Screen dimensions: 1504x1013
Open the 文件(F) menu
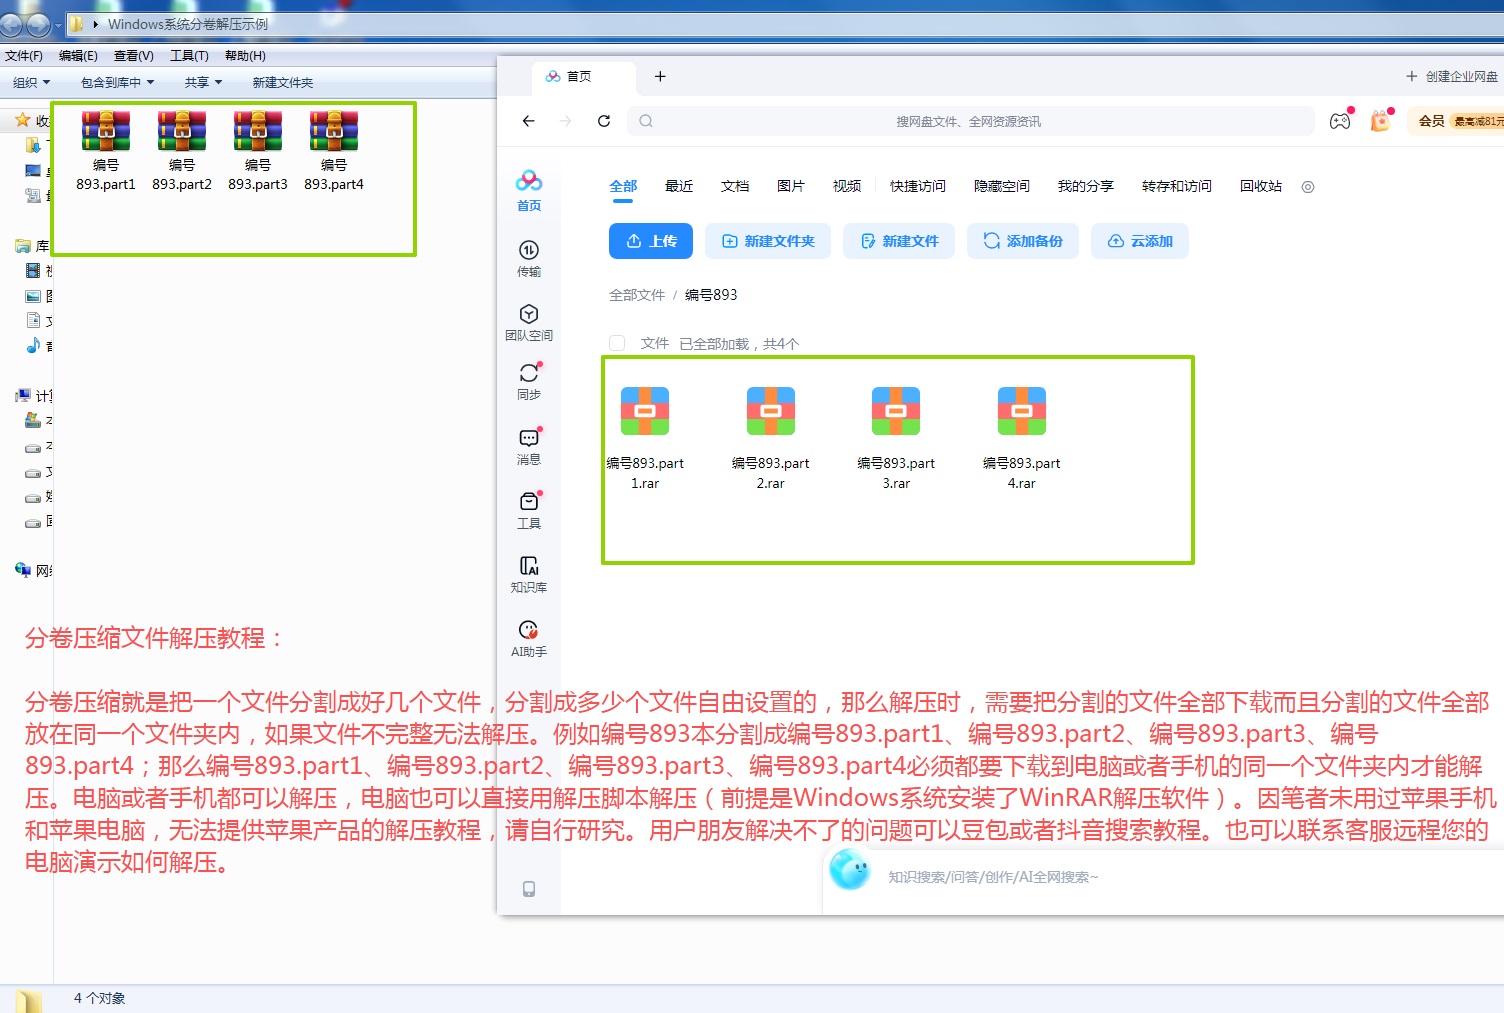tap(24, 56)
